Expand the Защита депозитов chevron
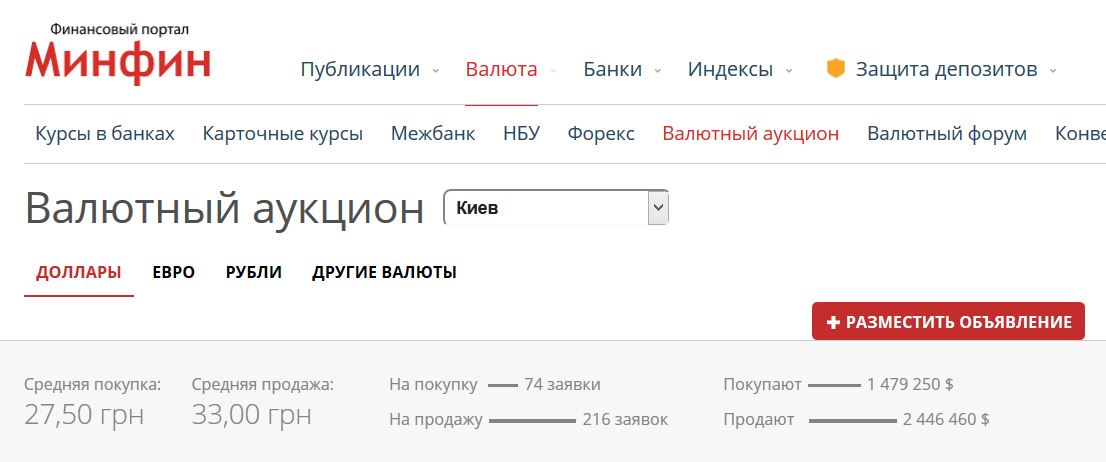 point(1052,70)
